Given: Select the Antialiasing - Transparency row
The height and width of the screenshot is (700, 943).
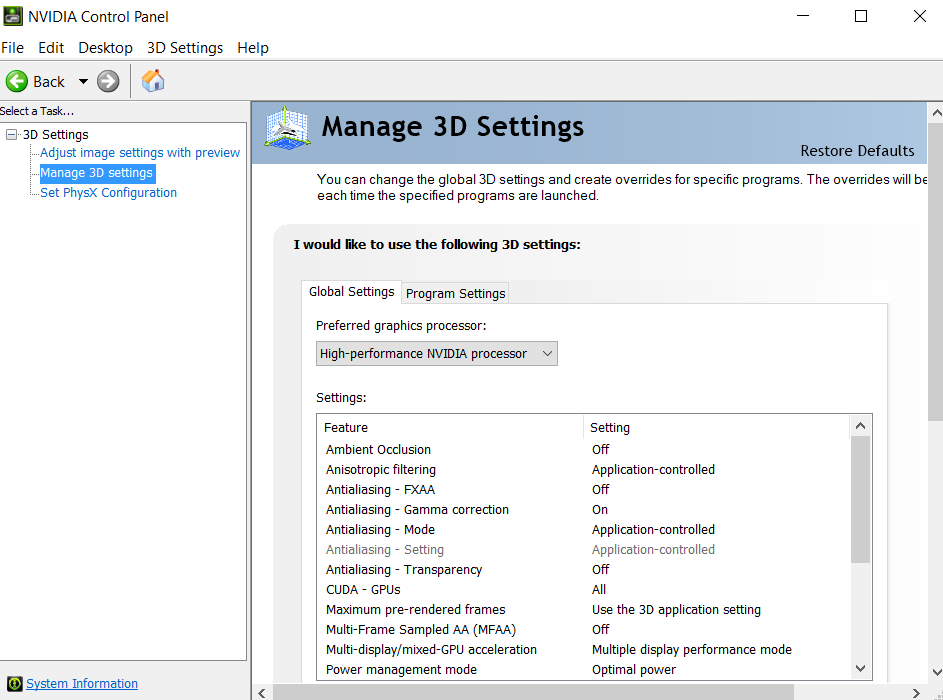Looking at the screenshot, I should pos(583,570).
